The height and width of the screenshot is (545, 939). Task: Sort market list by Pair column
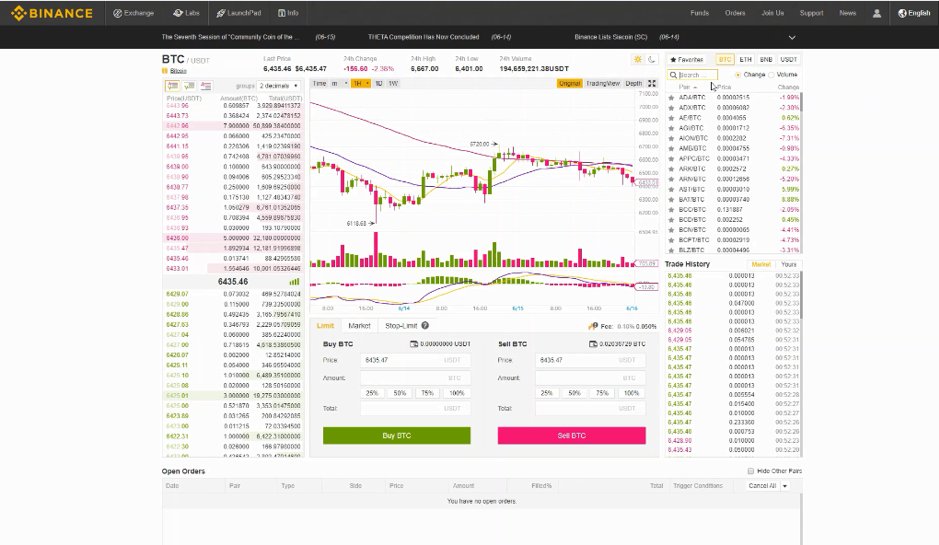687,87
